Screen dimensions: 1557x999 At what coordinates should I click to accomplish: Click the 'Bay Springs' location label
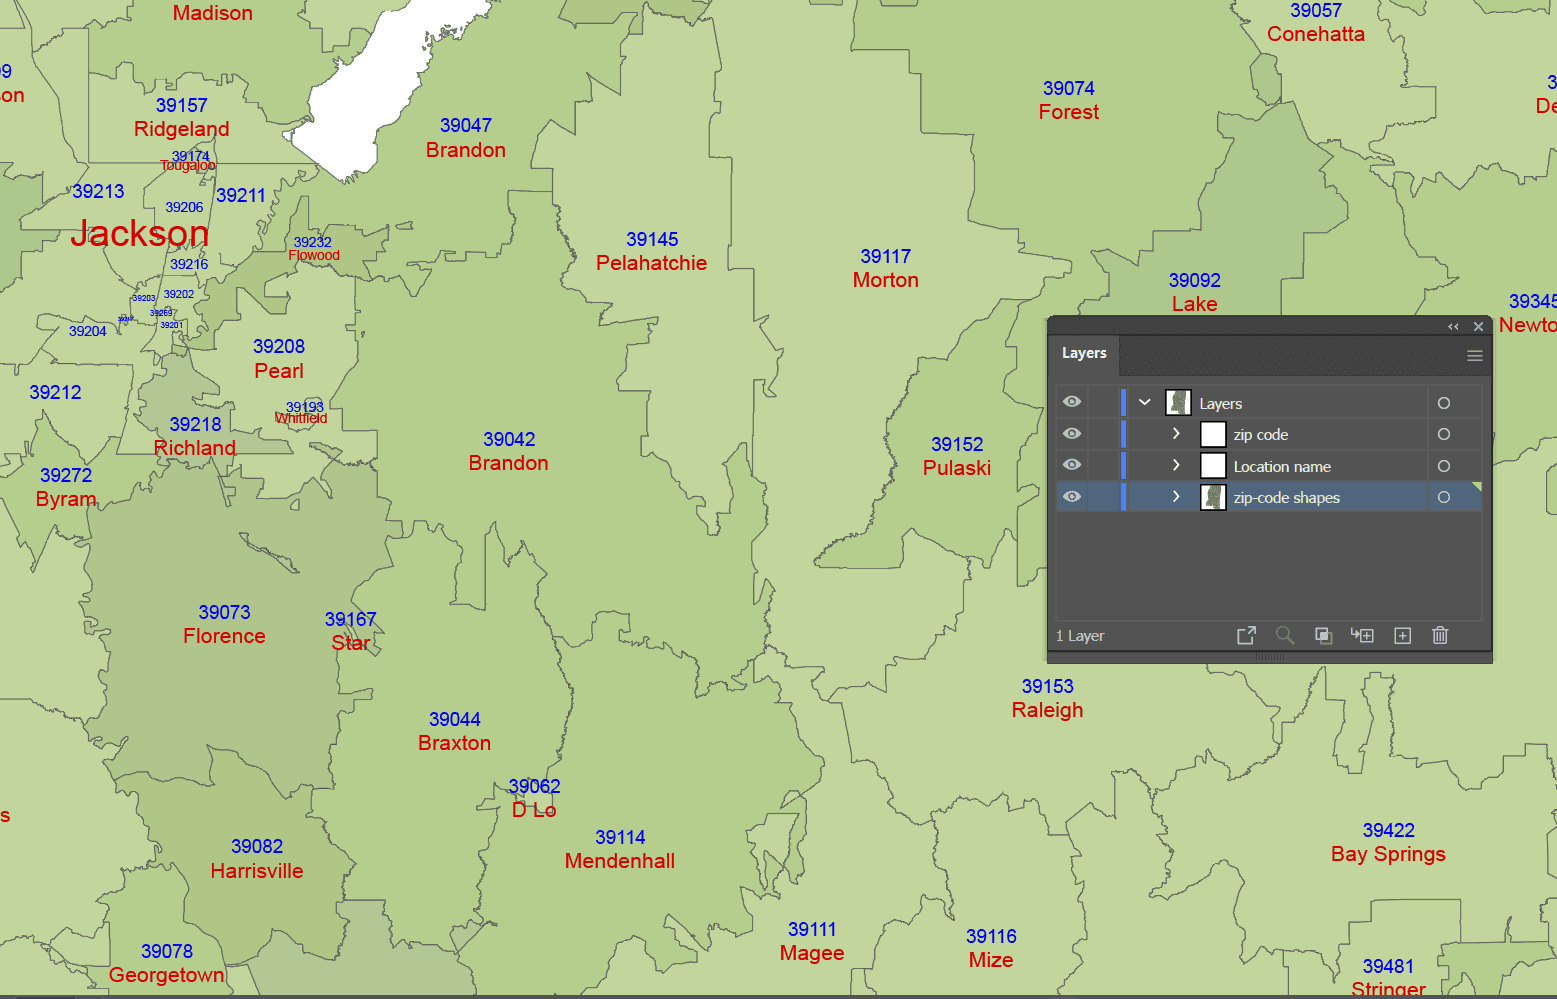coord(1389,855)
